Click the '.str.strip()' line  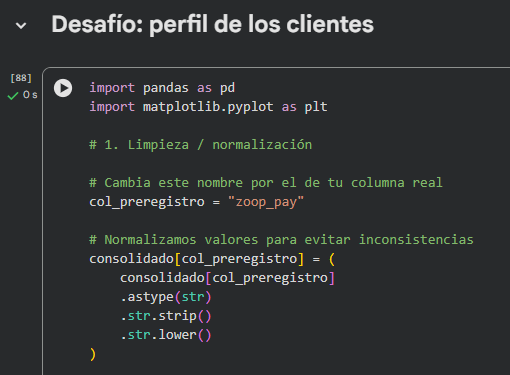[x=166, y=316]
